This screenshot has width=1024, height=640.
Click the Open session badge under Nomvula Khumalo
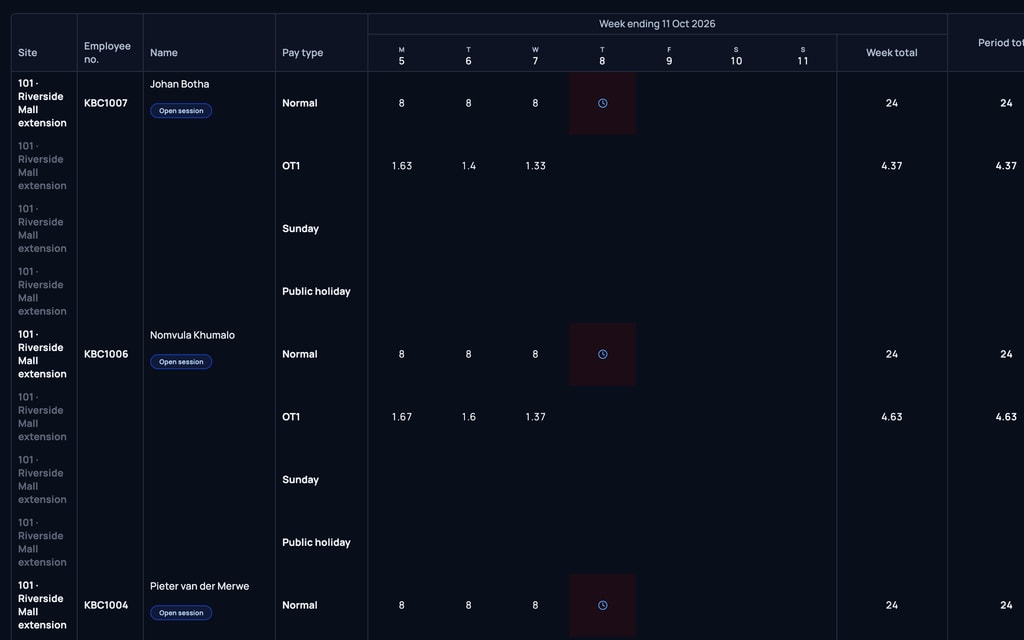pos(181,362)
